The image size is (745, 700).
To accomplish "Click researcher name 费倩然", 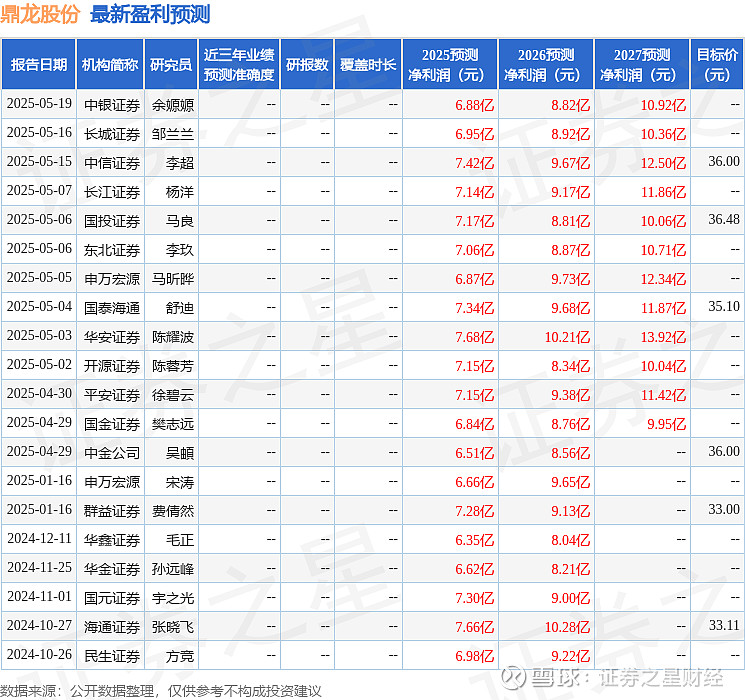I will point(173,511).
